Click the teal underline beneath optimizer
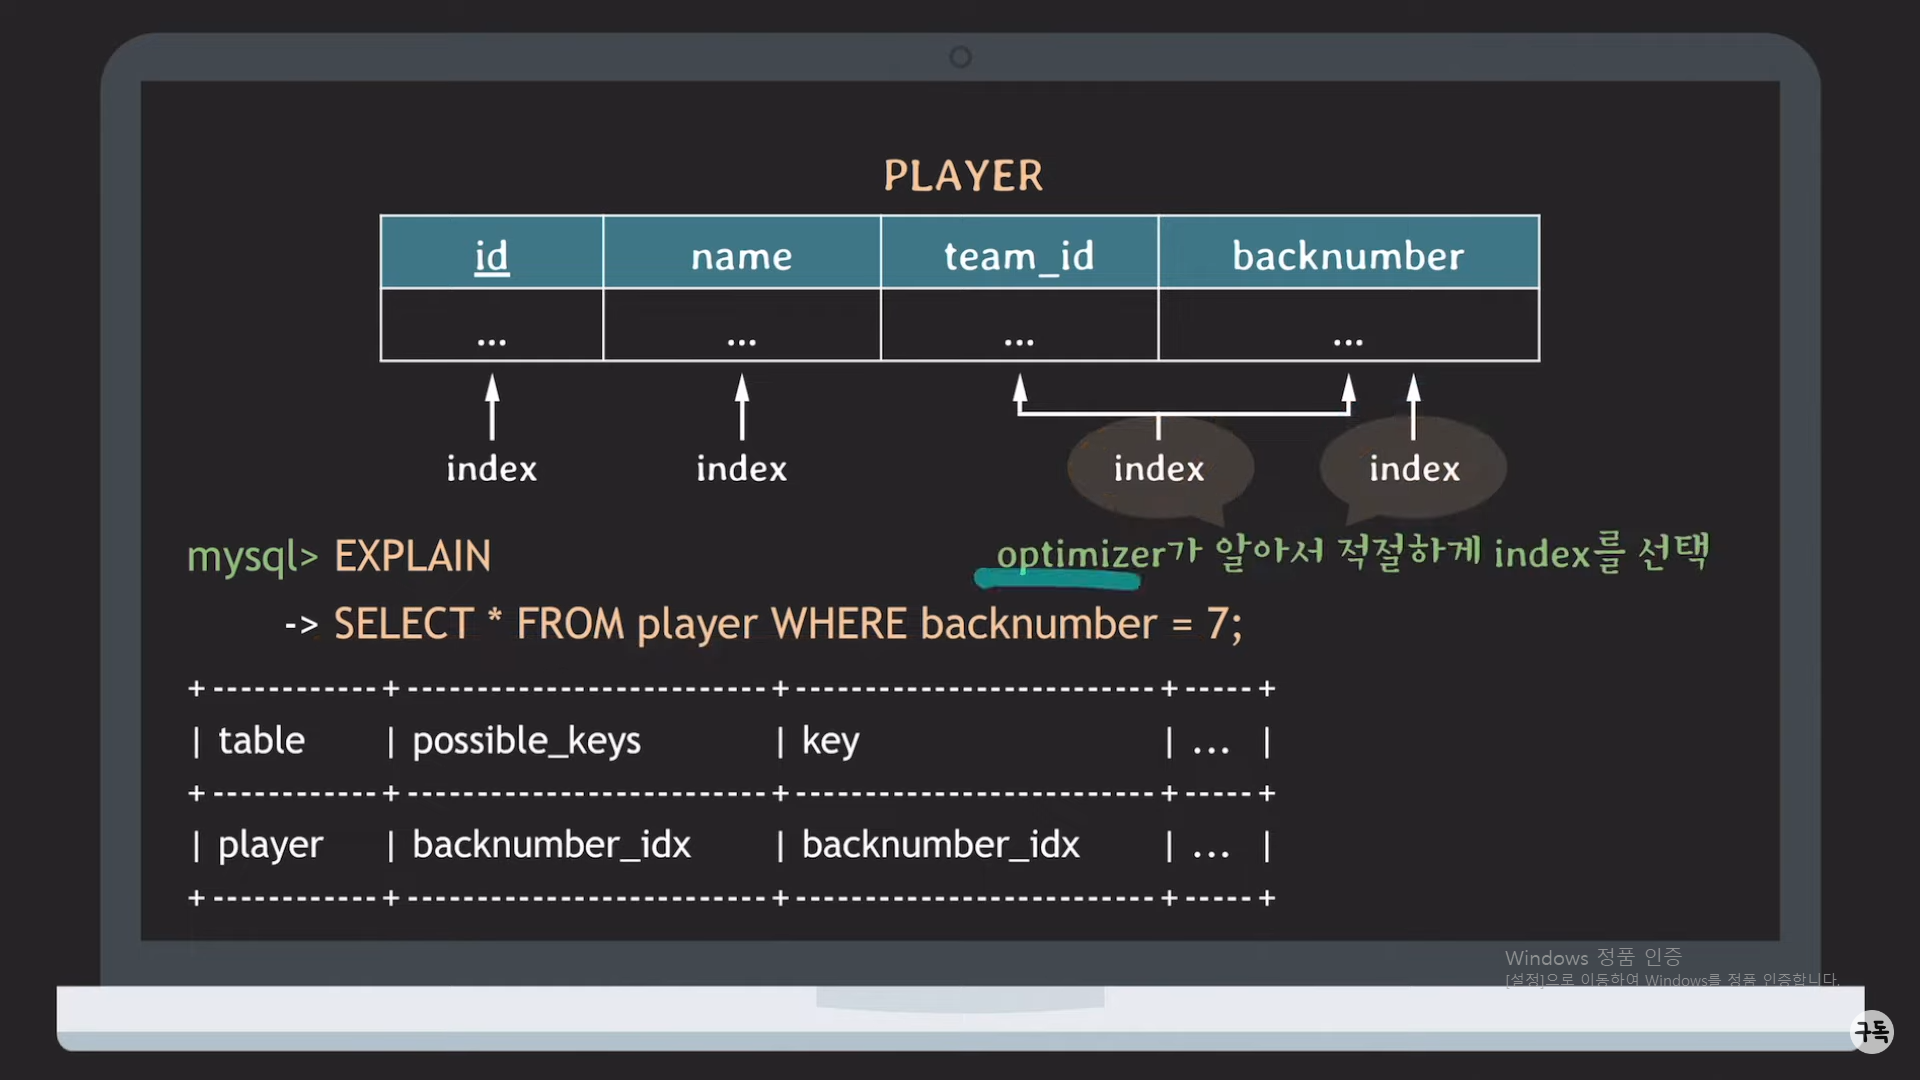 (1058, 578)
